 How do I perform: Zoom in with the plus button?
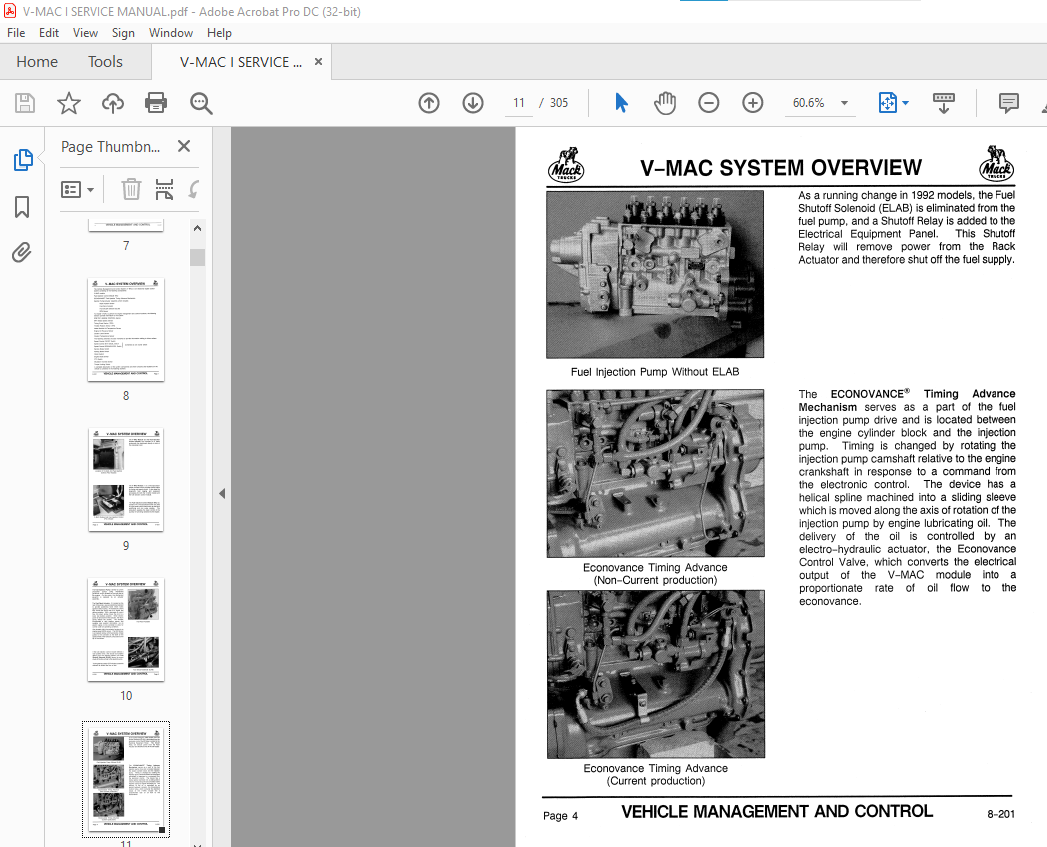click(x=753, y=103)
